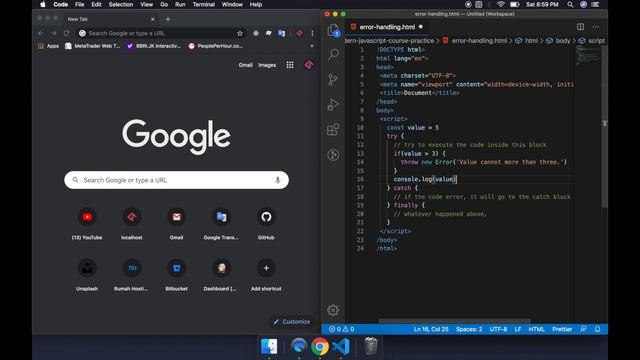Open the VS Code Search panel
This screenshot has height=360, width=640.
tap(333, 54)
